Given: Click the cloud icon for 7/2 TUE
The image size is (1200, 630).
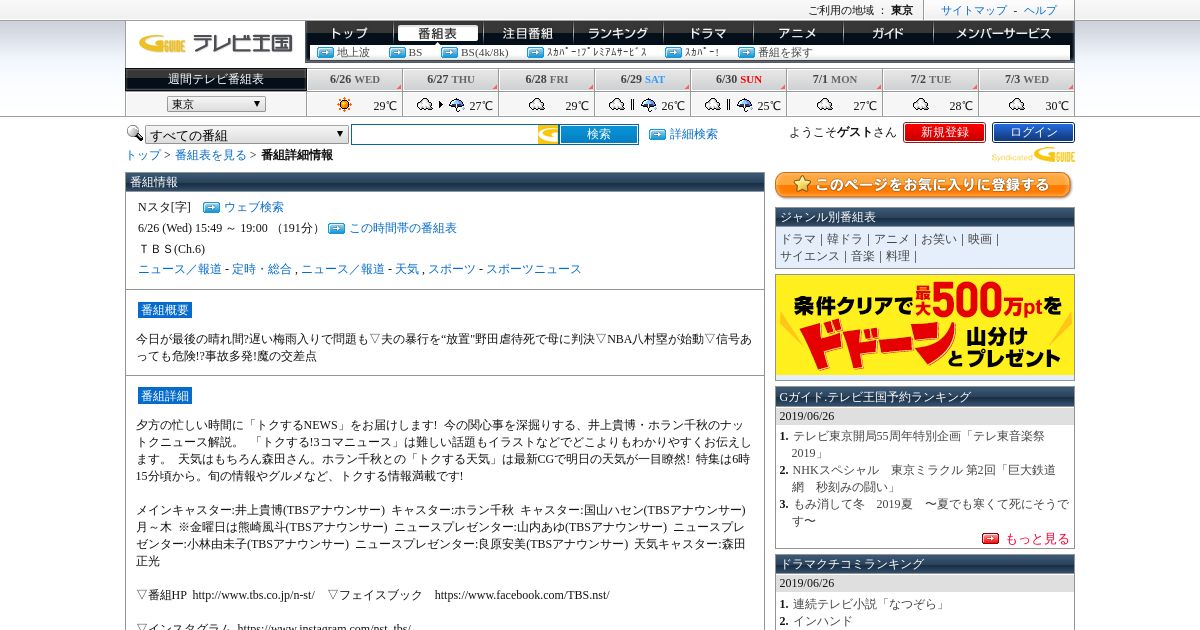Looking at the screenshot, I should 920,104.
